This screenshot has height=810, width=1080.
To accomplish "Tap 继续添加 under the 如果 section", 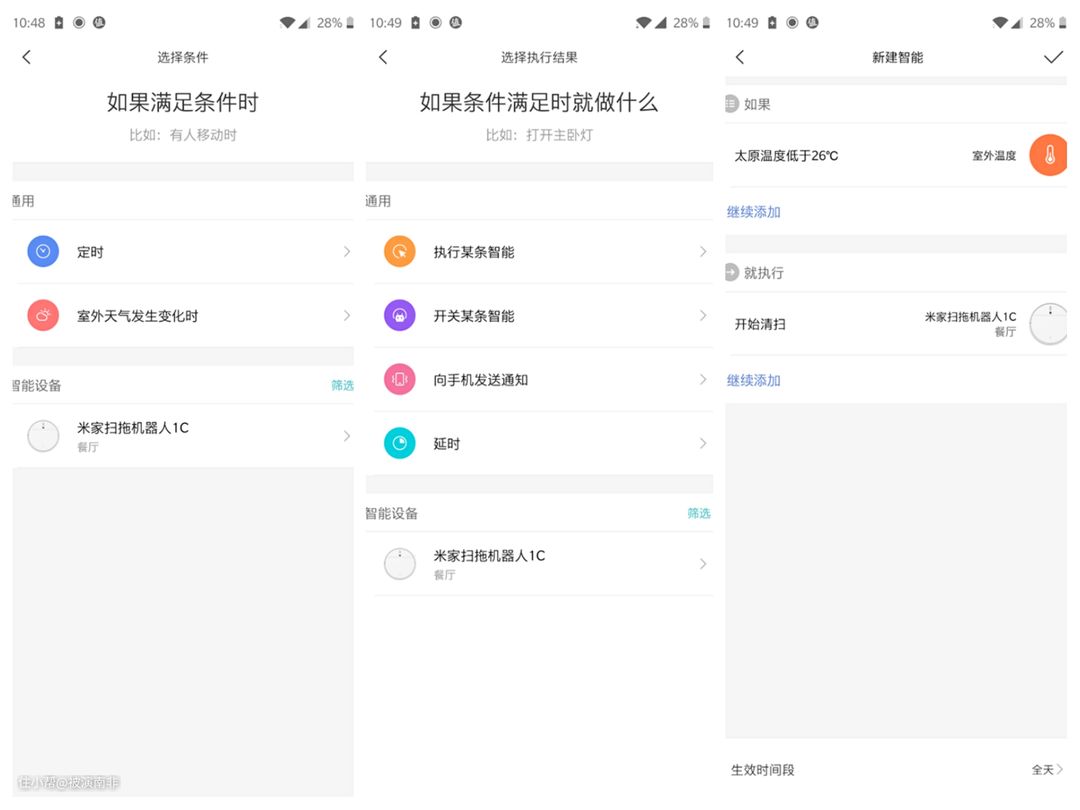I will pos(753,212).
